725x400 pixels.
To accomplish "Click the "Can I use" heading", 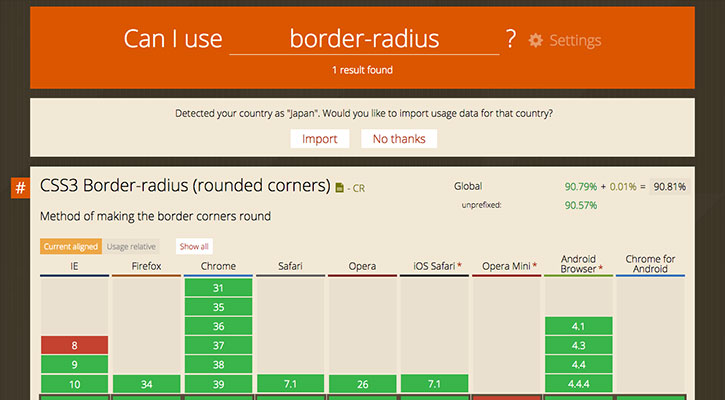I will click(x=173, y=39).
